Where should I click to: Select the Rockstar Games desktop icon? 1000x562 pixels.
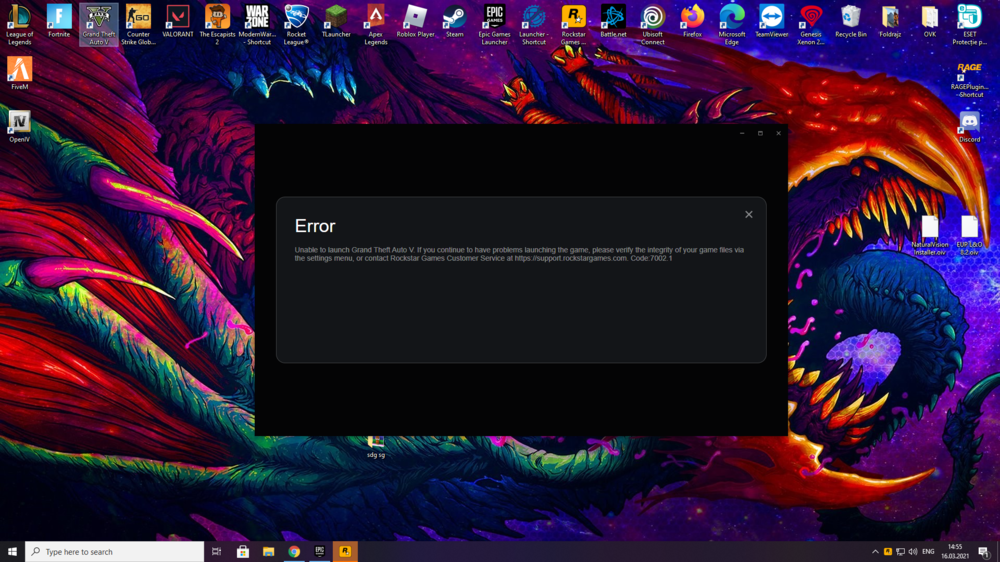pyautogui.click(x=573, y=24)
